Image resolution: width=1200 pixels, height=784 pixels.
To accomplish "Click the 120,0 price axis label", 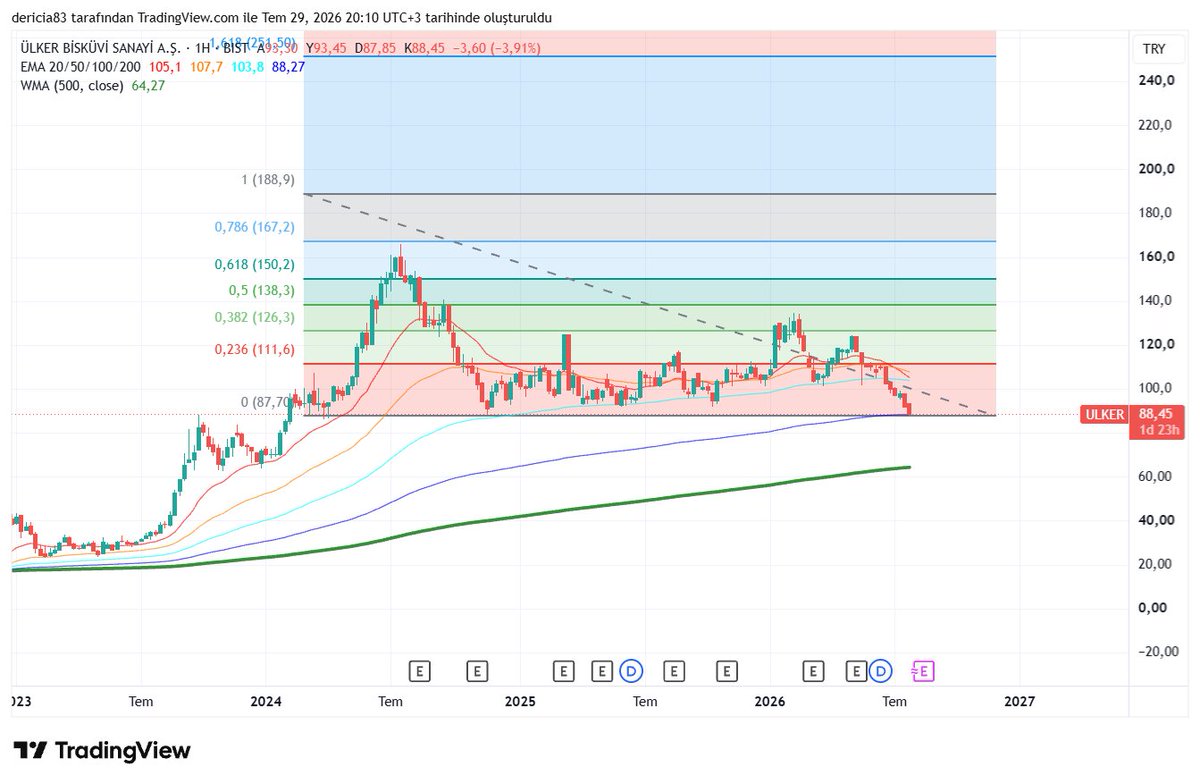I will (1156, 344).
